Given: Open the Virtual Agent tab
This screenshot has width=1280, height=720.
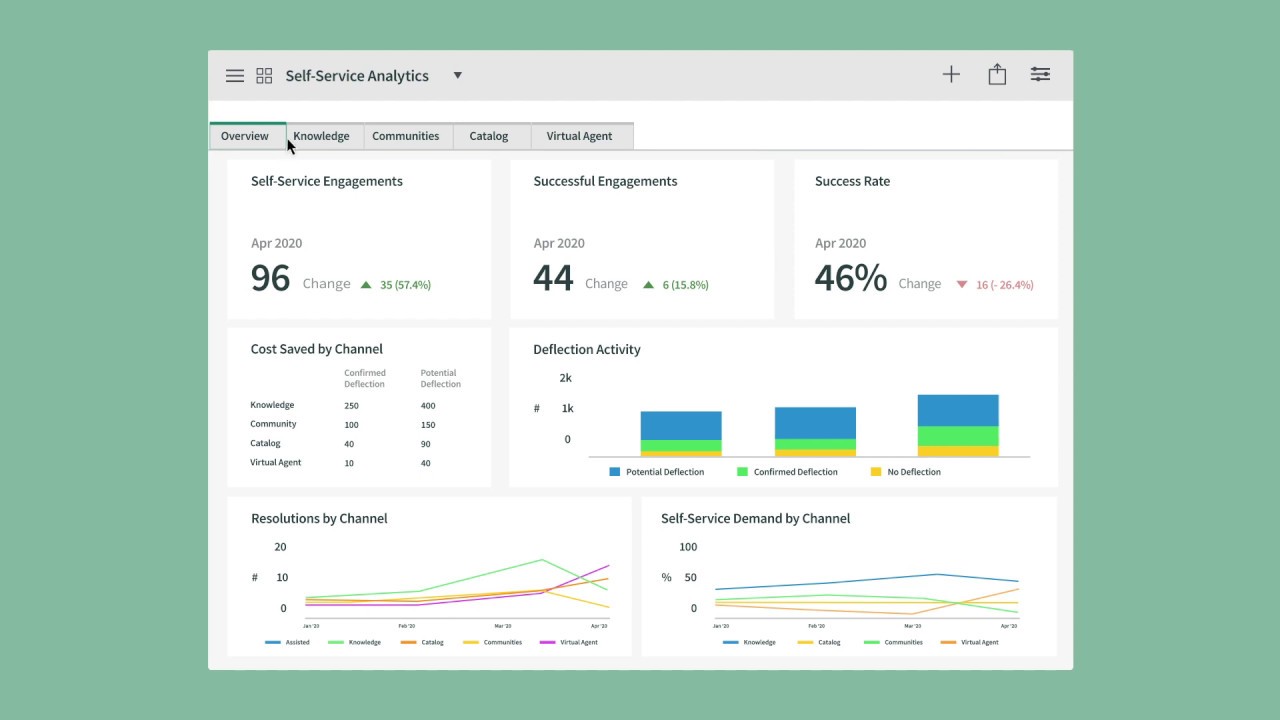Looking at the screenshot, I should (x=580, y=136).
